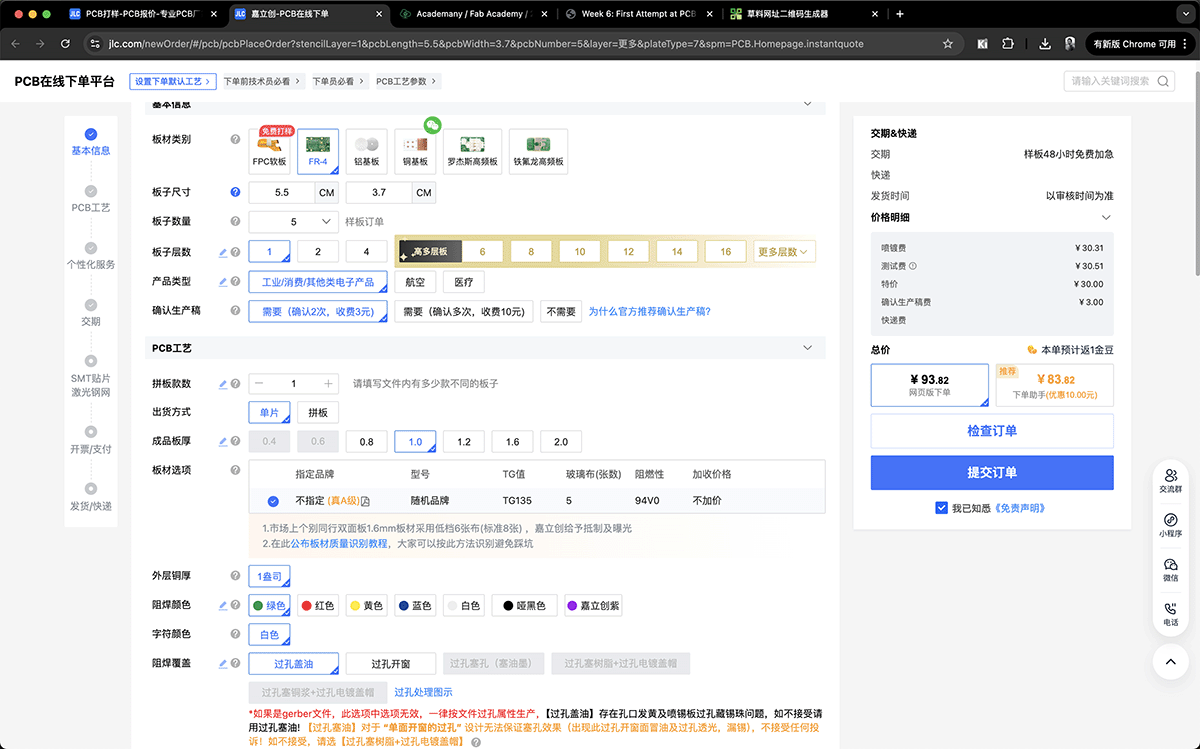The image size is (1200, 749).
Task: Open extensions puzzle icon
Action: (1008, 44)
